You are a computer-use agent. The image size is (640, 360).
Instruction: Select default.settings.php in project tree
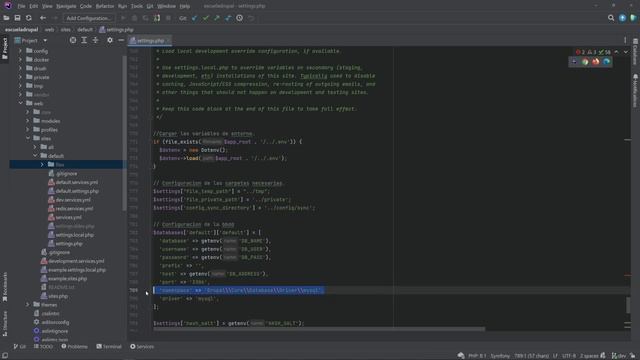click(77, 191)
